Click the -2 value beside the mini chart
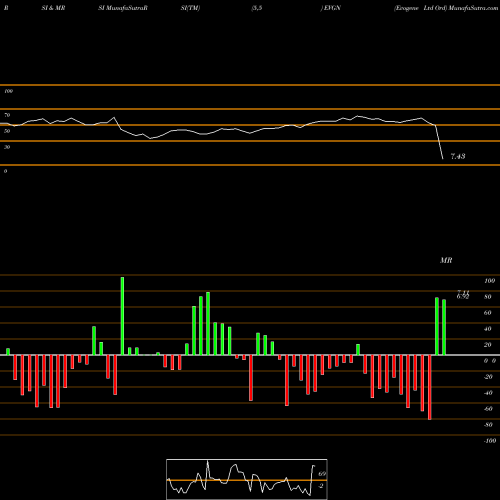Image resolution: width=500 pixels, height=500 pixels. [x=321, y=486]
